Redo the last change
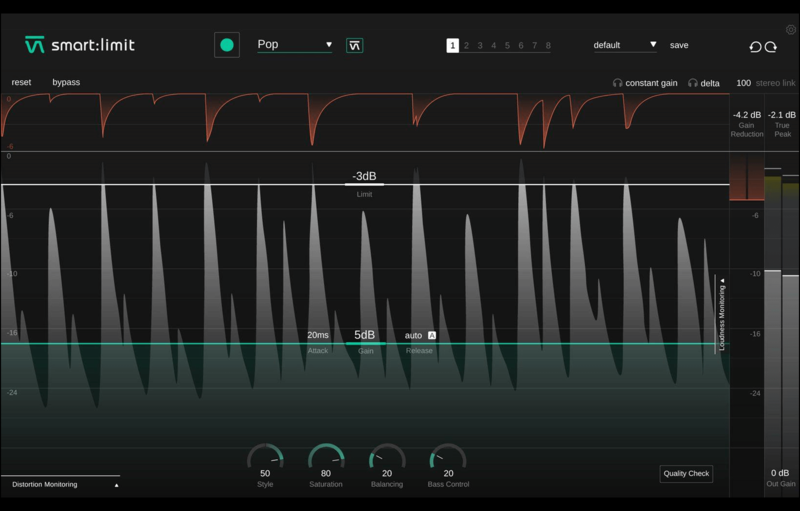The image size is (800, 511). (x=771, y=47)
